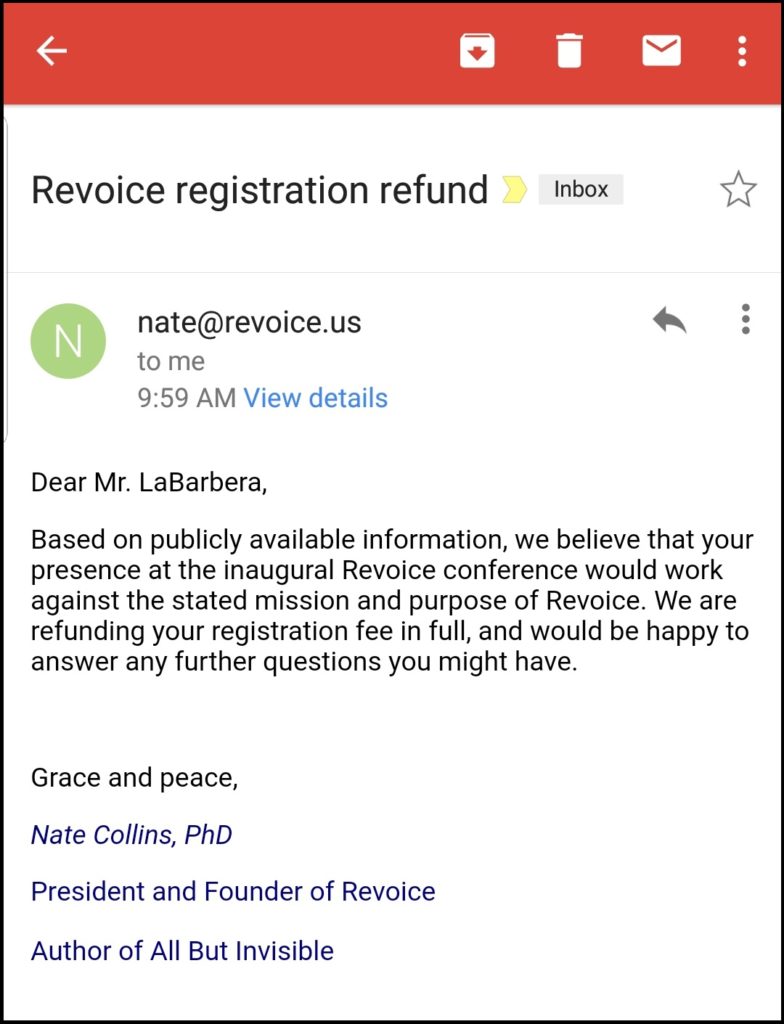
Task: Click the 9:59 AM timestamp
Action: [186, 398]
